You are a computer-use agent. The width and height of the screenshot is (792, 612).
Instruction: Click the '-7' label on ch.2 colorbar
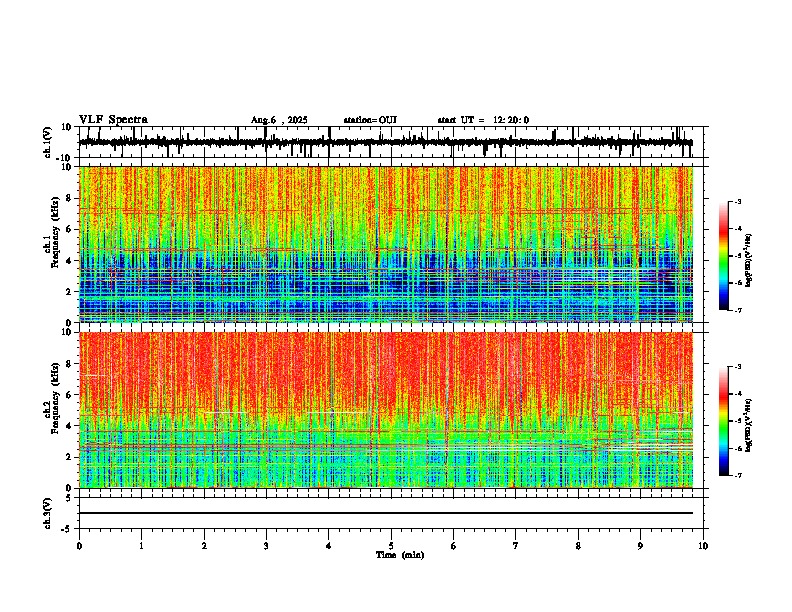pyautogui.click(x=736, y=475)
